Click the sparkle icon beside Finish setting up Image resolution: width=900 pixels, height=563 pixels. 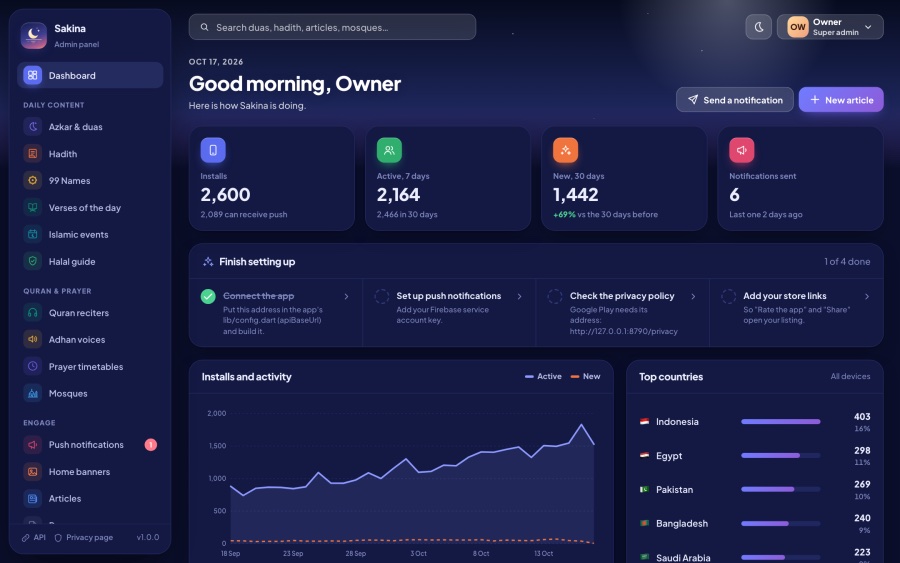[208, 262]
